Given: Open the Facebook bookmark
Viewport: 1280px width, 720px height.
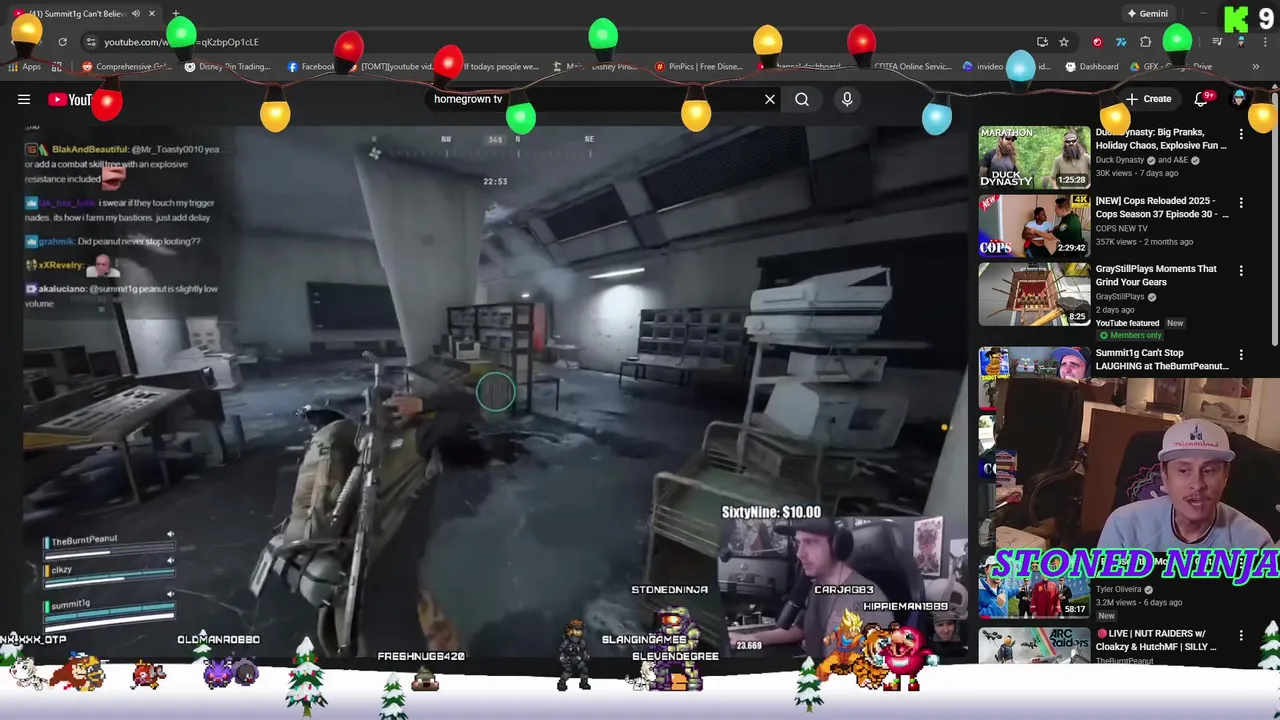Looking at the screenshot, I should pos(311,67).
